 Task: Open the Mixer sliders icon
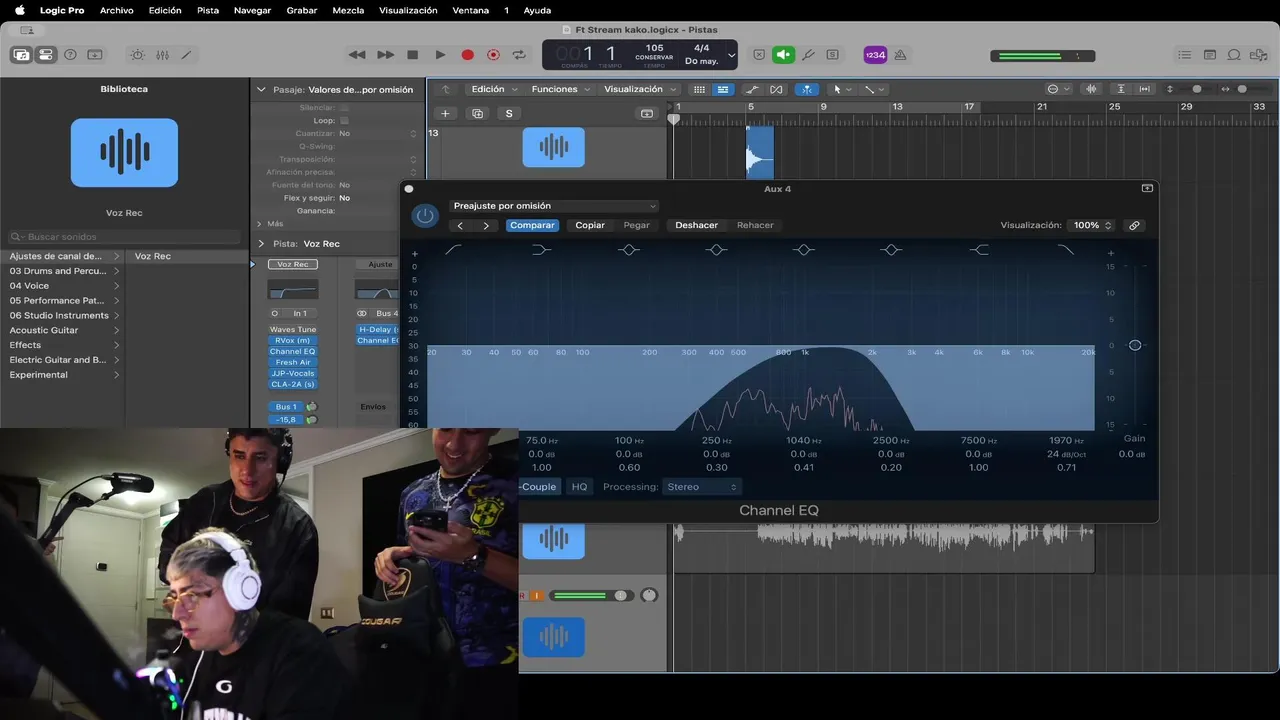coord(162,55)
